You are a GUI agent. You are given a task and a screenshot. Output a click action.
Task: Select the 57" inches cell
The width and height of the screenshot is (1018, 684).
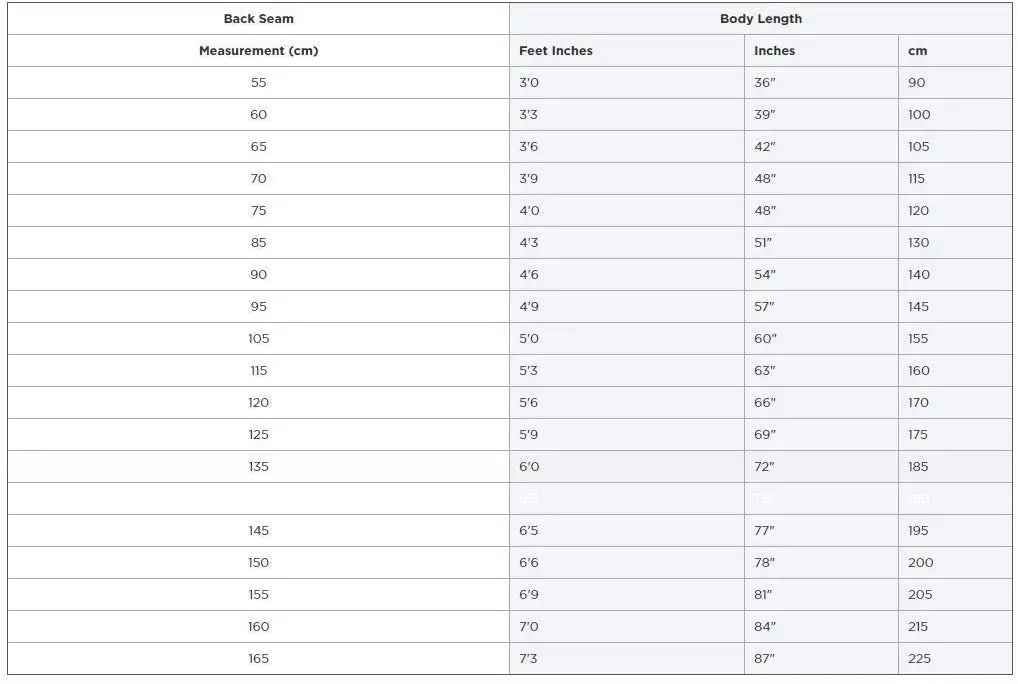765,307
